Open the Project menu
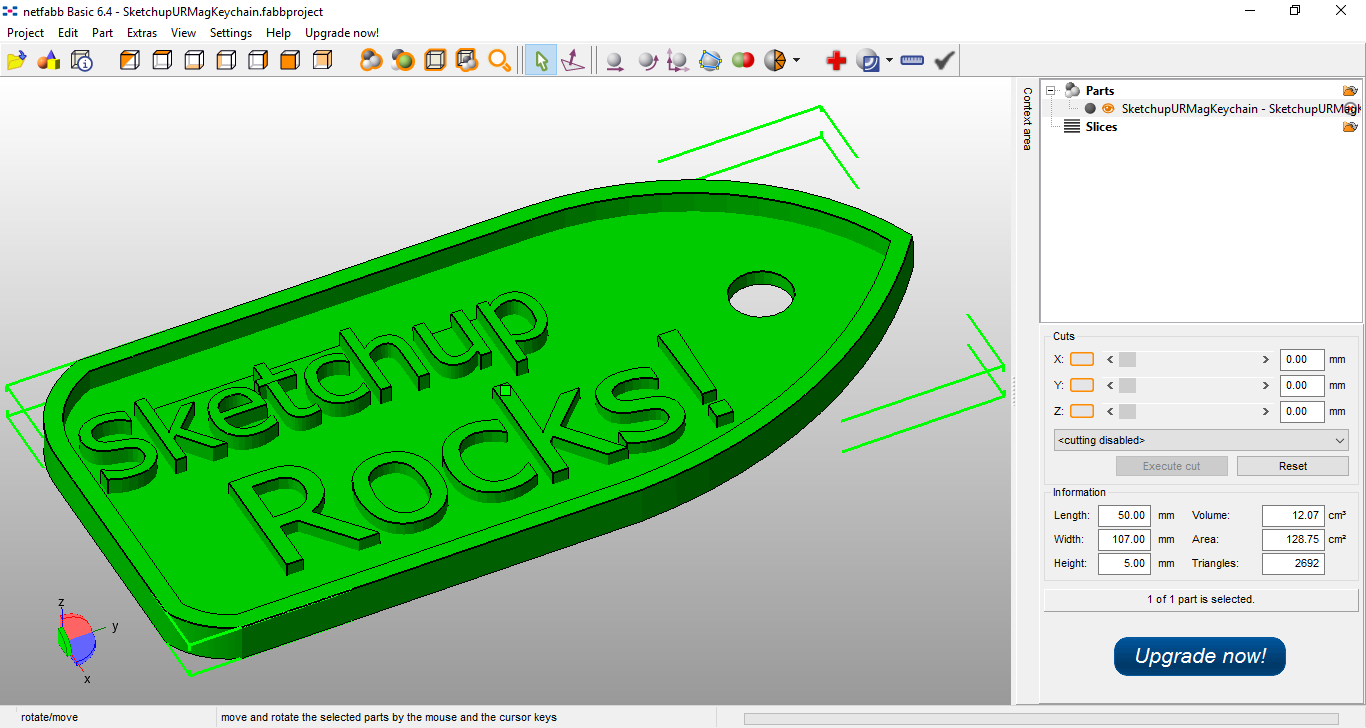This screenshot has width=1366, height=728. [25, 33]
